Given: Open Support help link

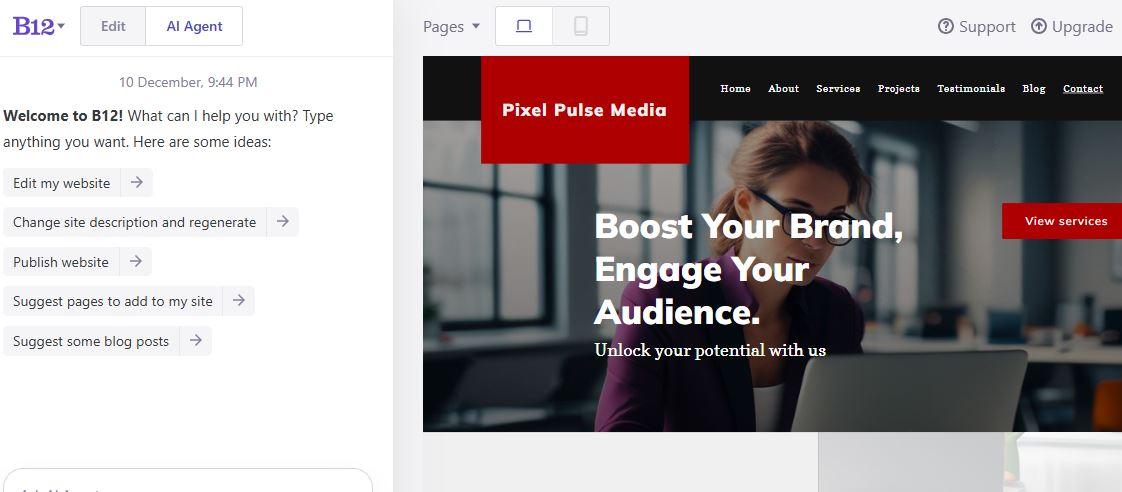Looking at the screenshot, I should tap(976, 27).
